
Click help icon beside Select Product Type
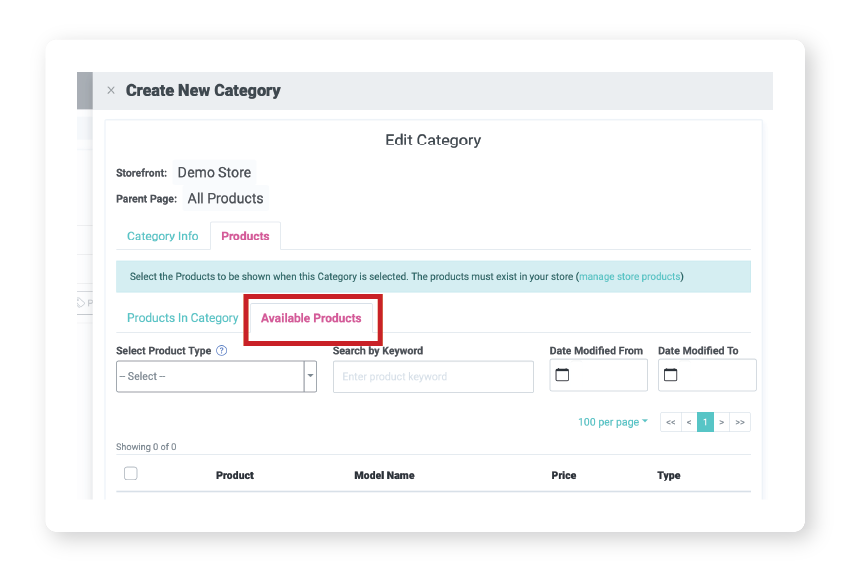222,351
